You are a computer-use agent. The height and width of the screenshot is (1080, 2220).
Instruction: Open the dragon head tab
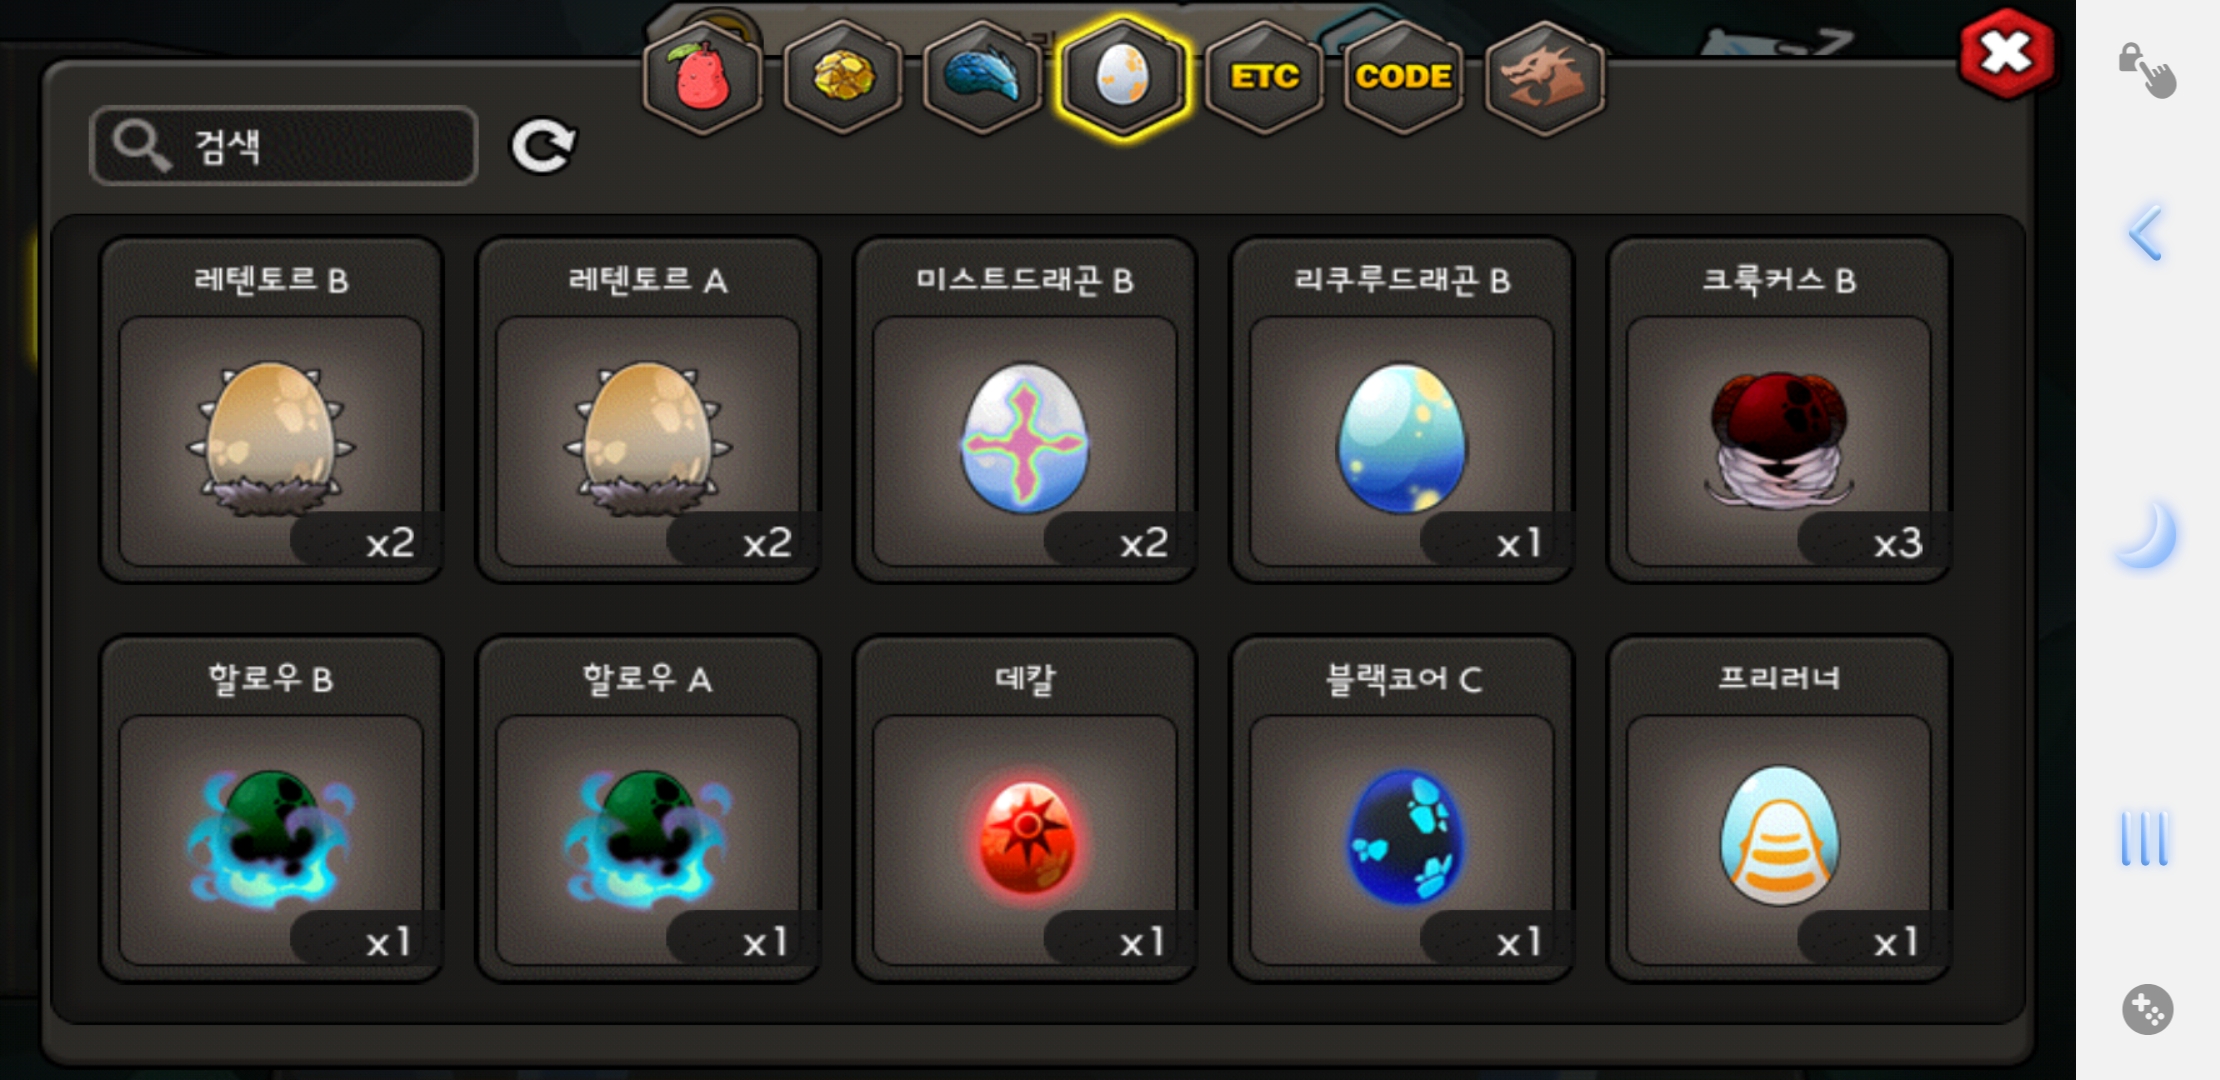coord(1545,78)
